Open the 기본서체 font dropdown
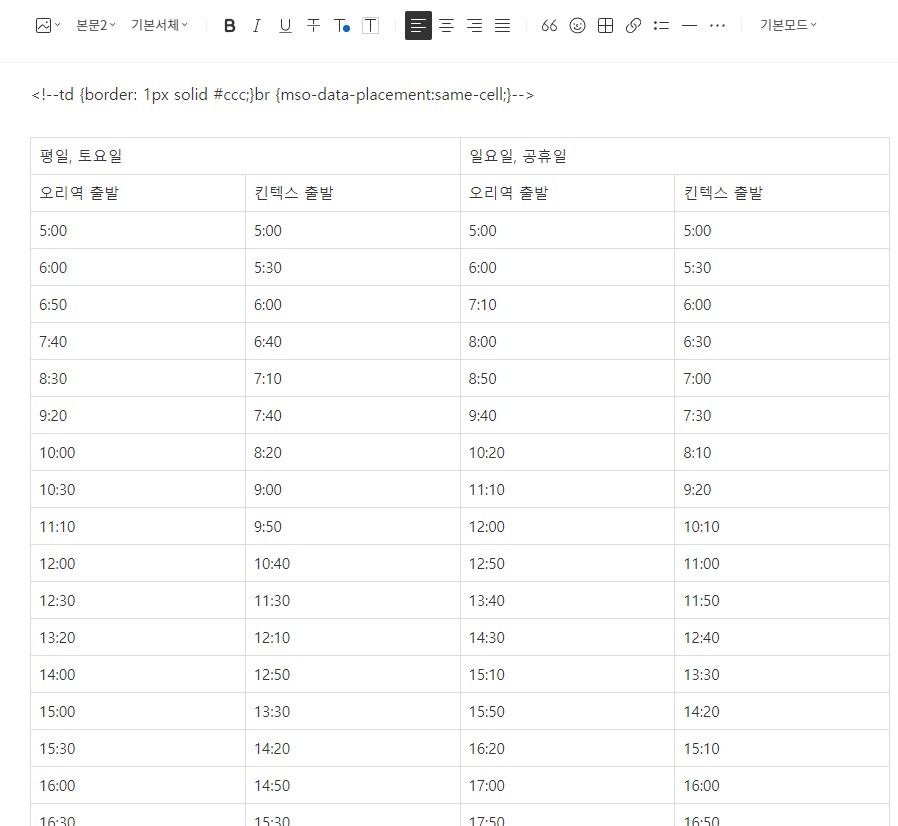The image size is (898, 826). pos(159,25)
